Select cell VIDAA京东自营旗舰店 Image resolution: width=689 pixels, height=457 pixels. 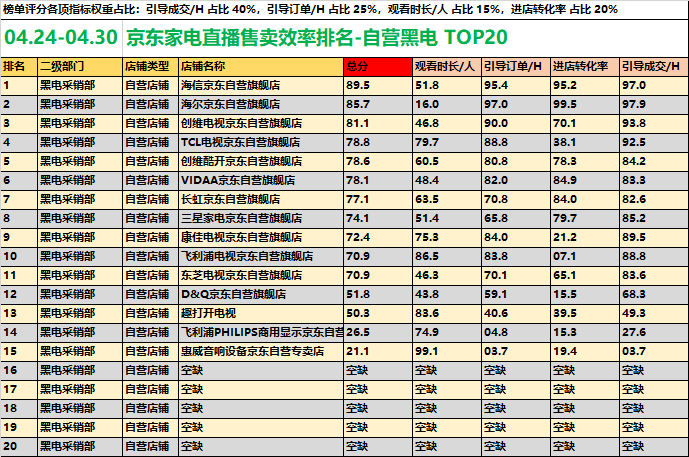[261, 180]
